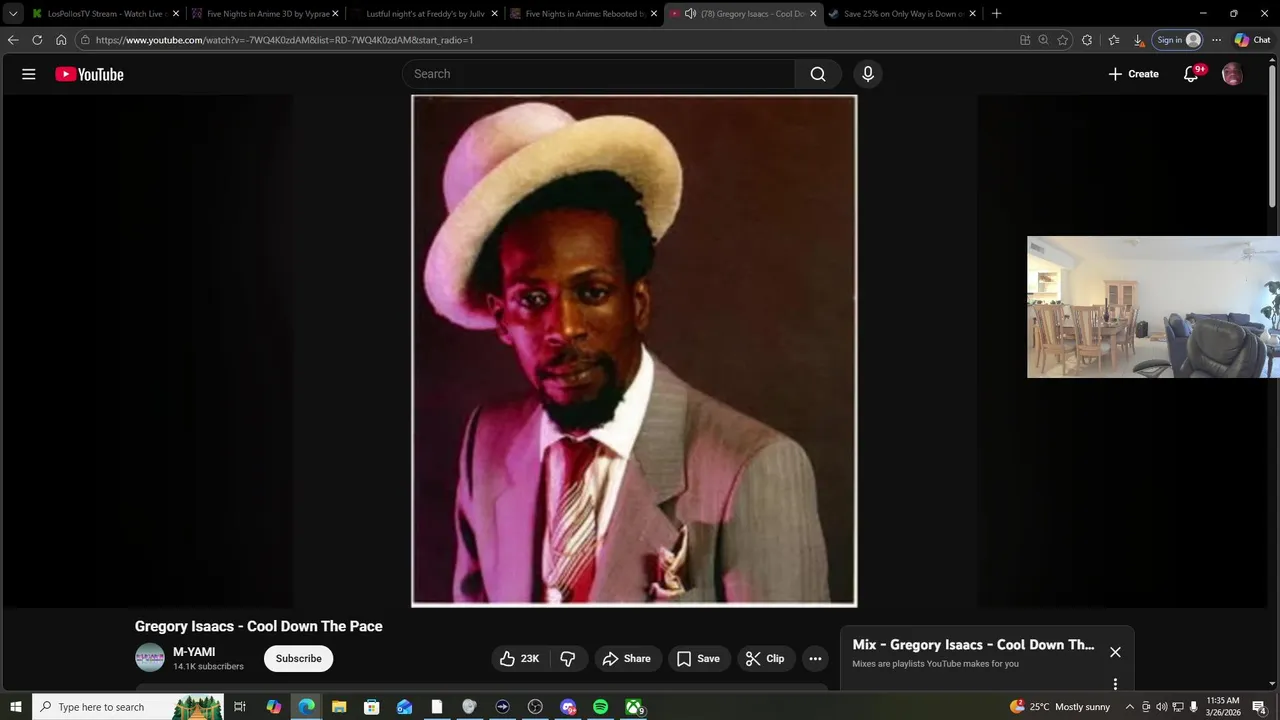Click the browser address bar URL

(x=284, y=40)
